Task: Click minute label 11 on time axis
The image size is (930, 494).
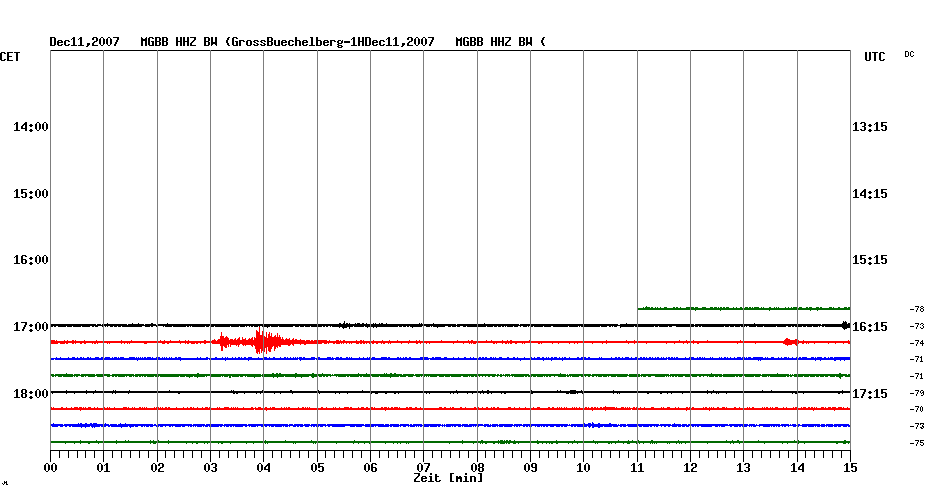Action: pyautogui.click(x=637, y=468)
